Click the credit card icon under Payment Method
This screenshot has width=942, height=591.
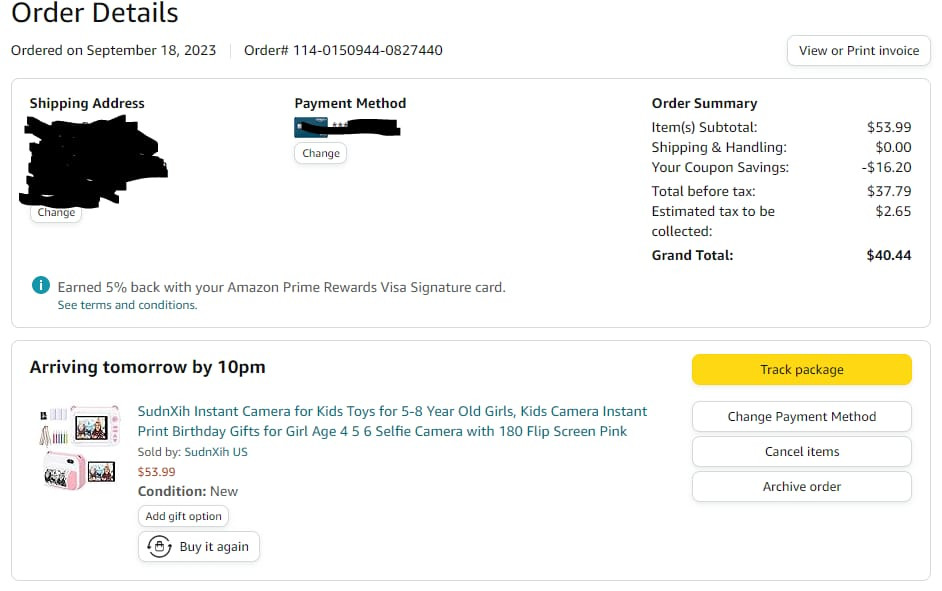pyautogui.click(x=311, y=127)
